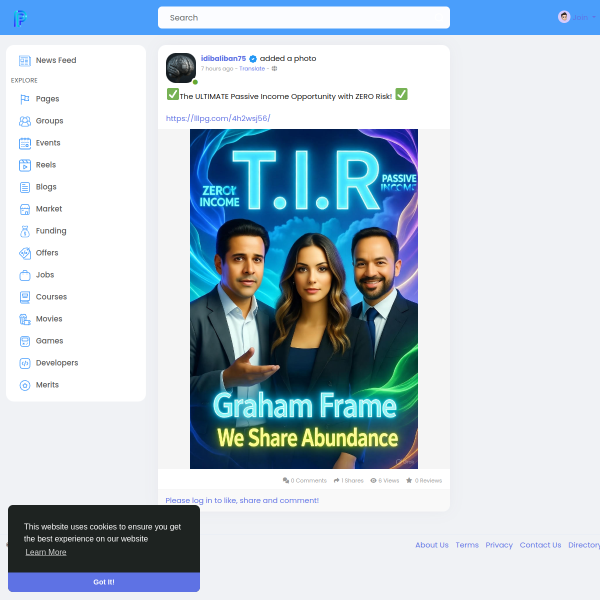The width and height of the screenshot is (600, 600).
Task: Click the post's 0 Reviews star
Action: pos(410,481)
